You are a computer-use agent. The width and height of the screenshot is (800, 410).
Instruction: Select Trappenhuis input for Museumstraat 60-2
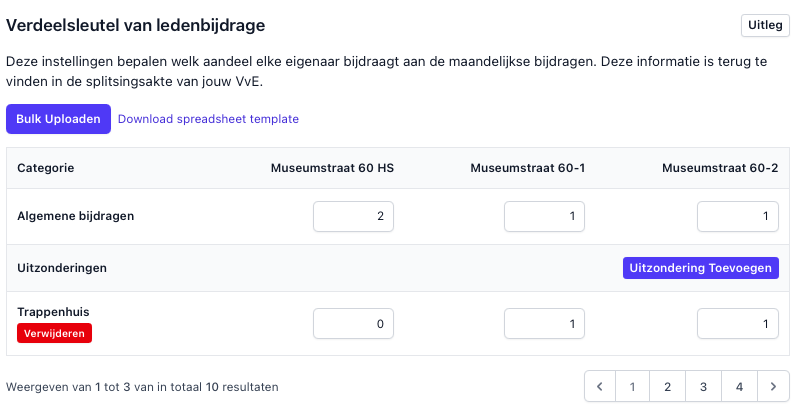click(x=737, y=323)
